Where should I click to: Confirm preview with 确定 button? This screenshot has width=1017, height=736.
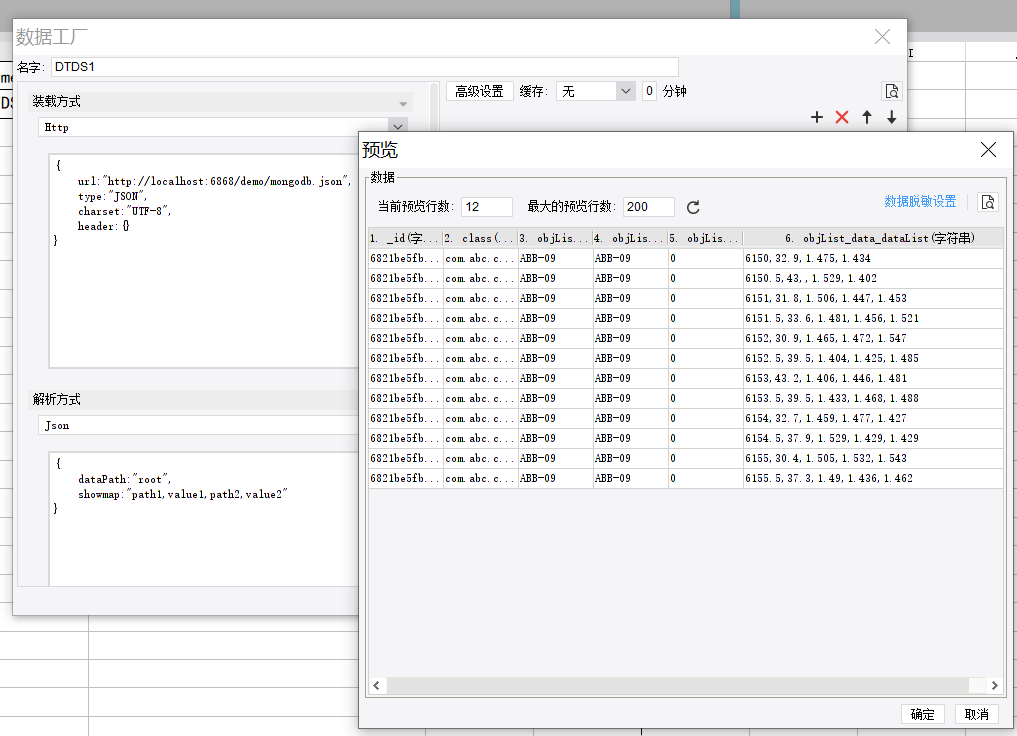click(922, 714)
